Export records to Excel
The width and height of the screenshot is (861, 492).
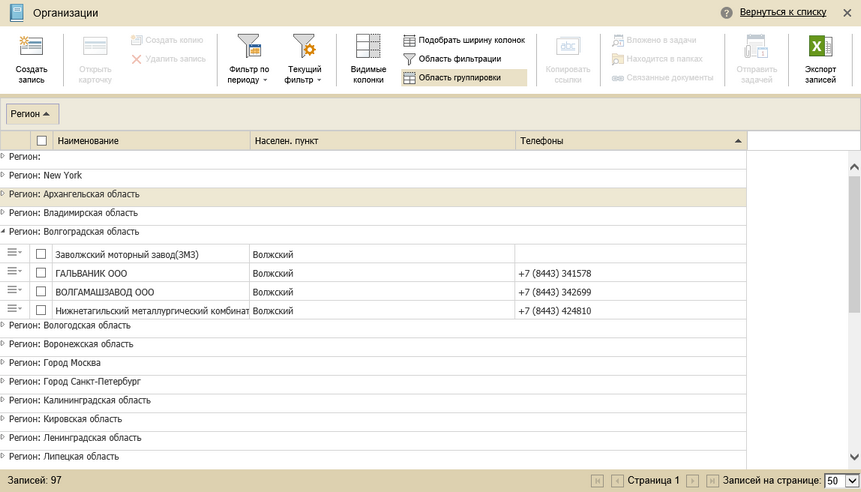(820, 47)
